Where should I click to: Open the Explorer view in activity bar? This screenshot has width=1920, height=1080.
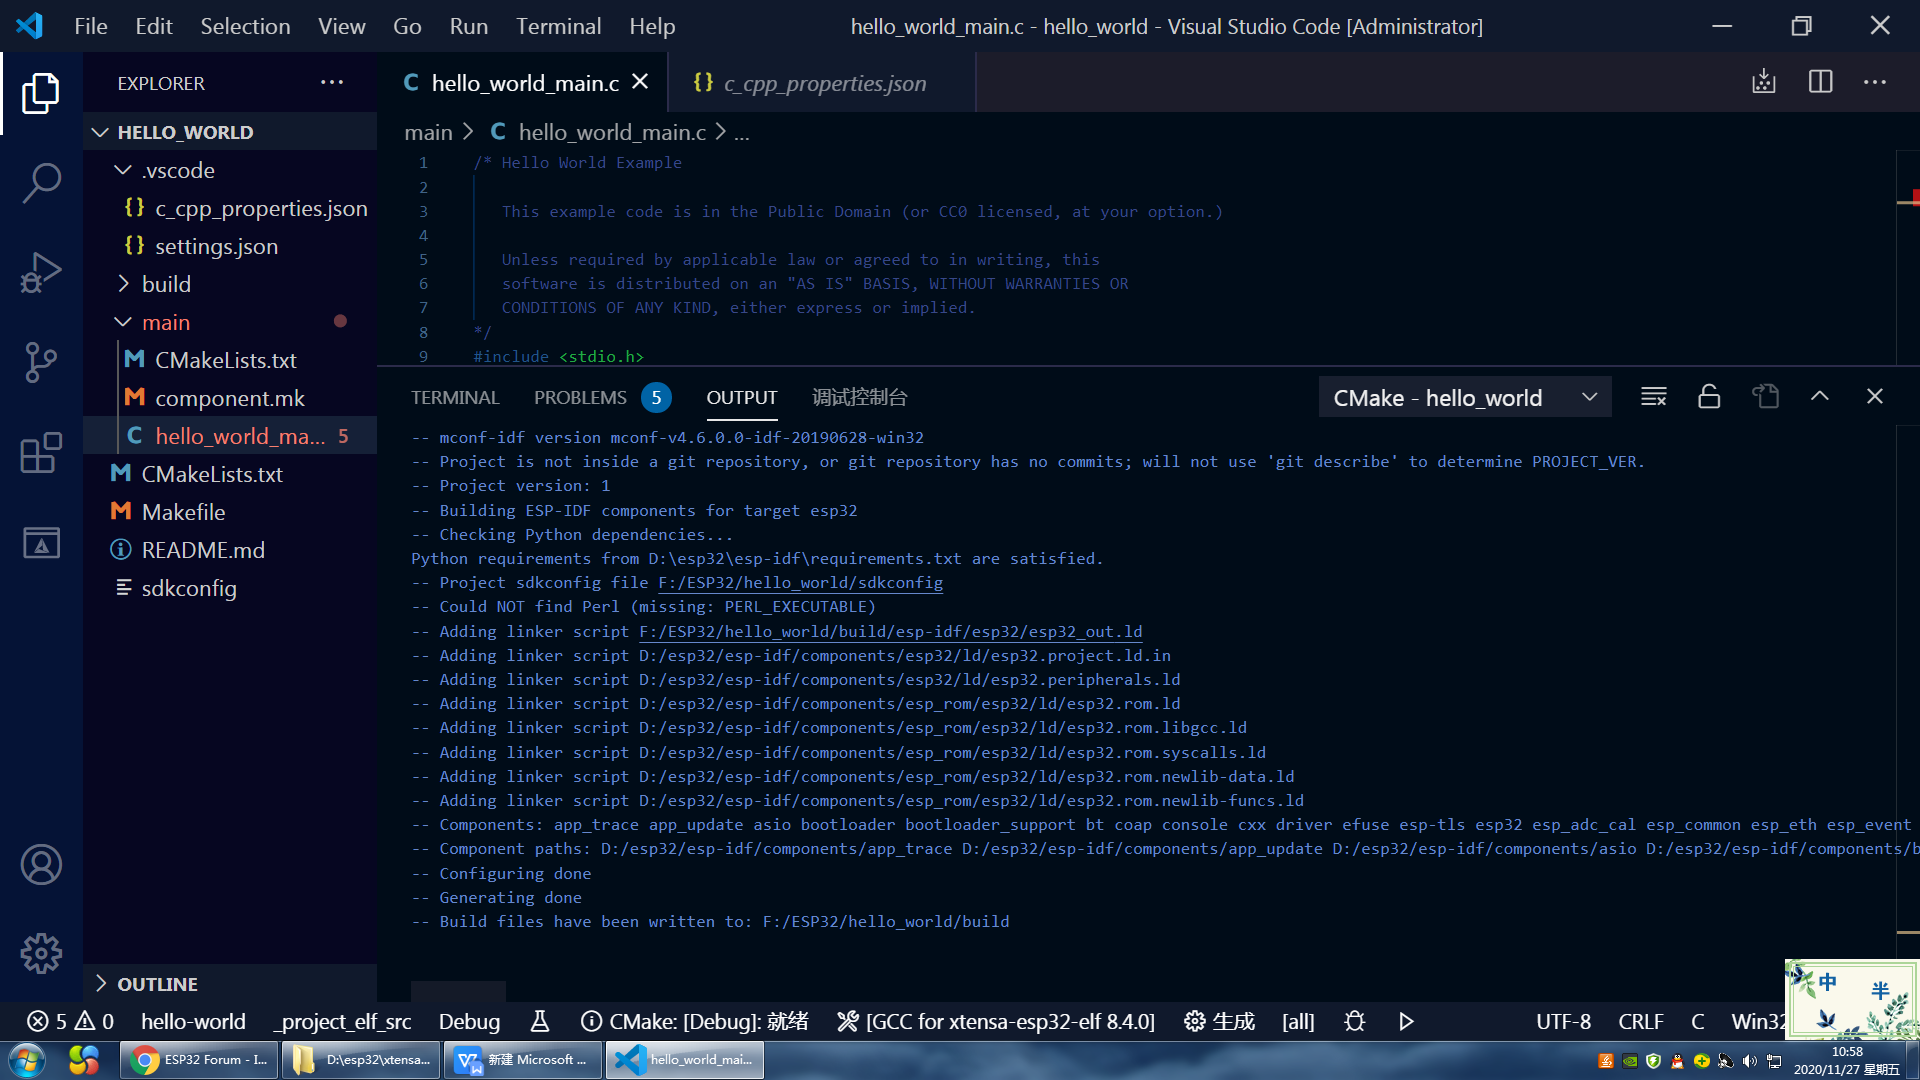click(41, 93)
